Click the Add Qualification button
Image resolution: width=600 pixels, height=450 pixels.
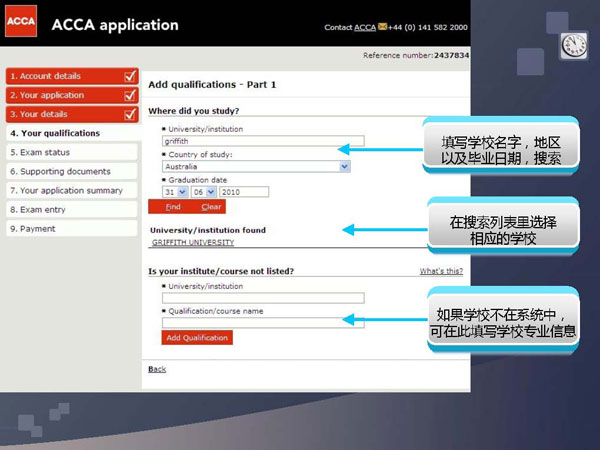click(x=197, y=338)
